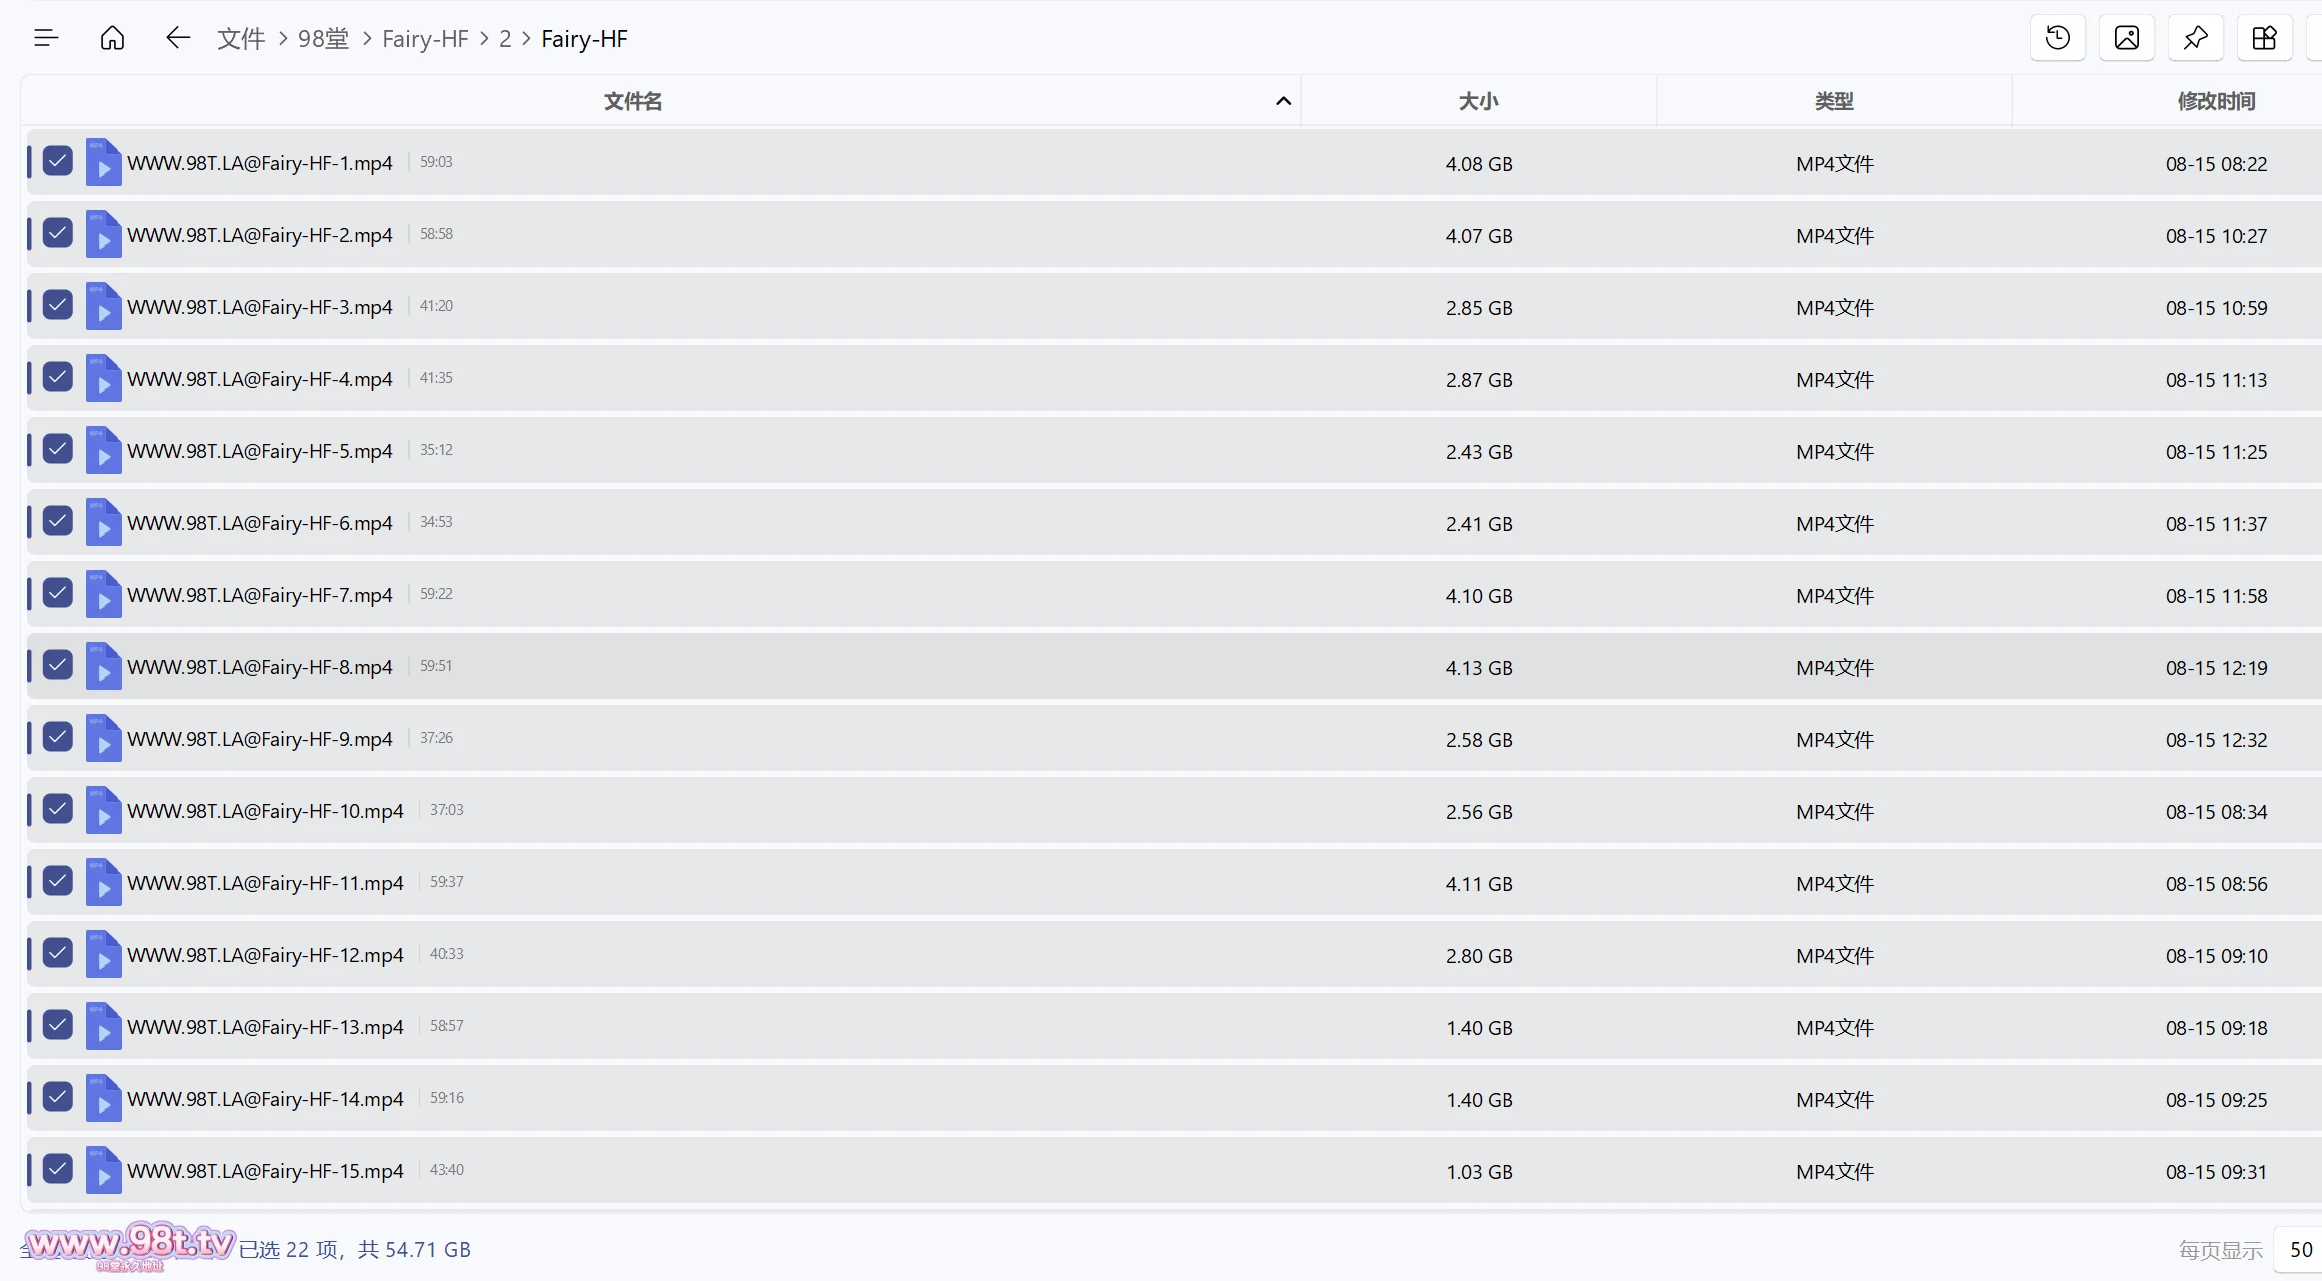This screenshot has height=1281, width=2322.
Task: Click the back arrow icon
Action: click(x=178, y=38)
